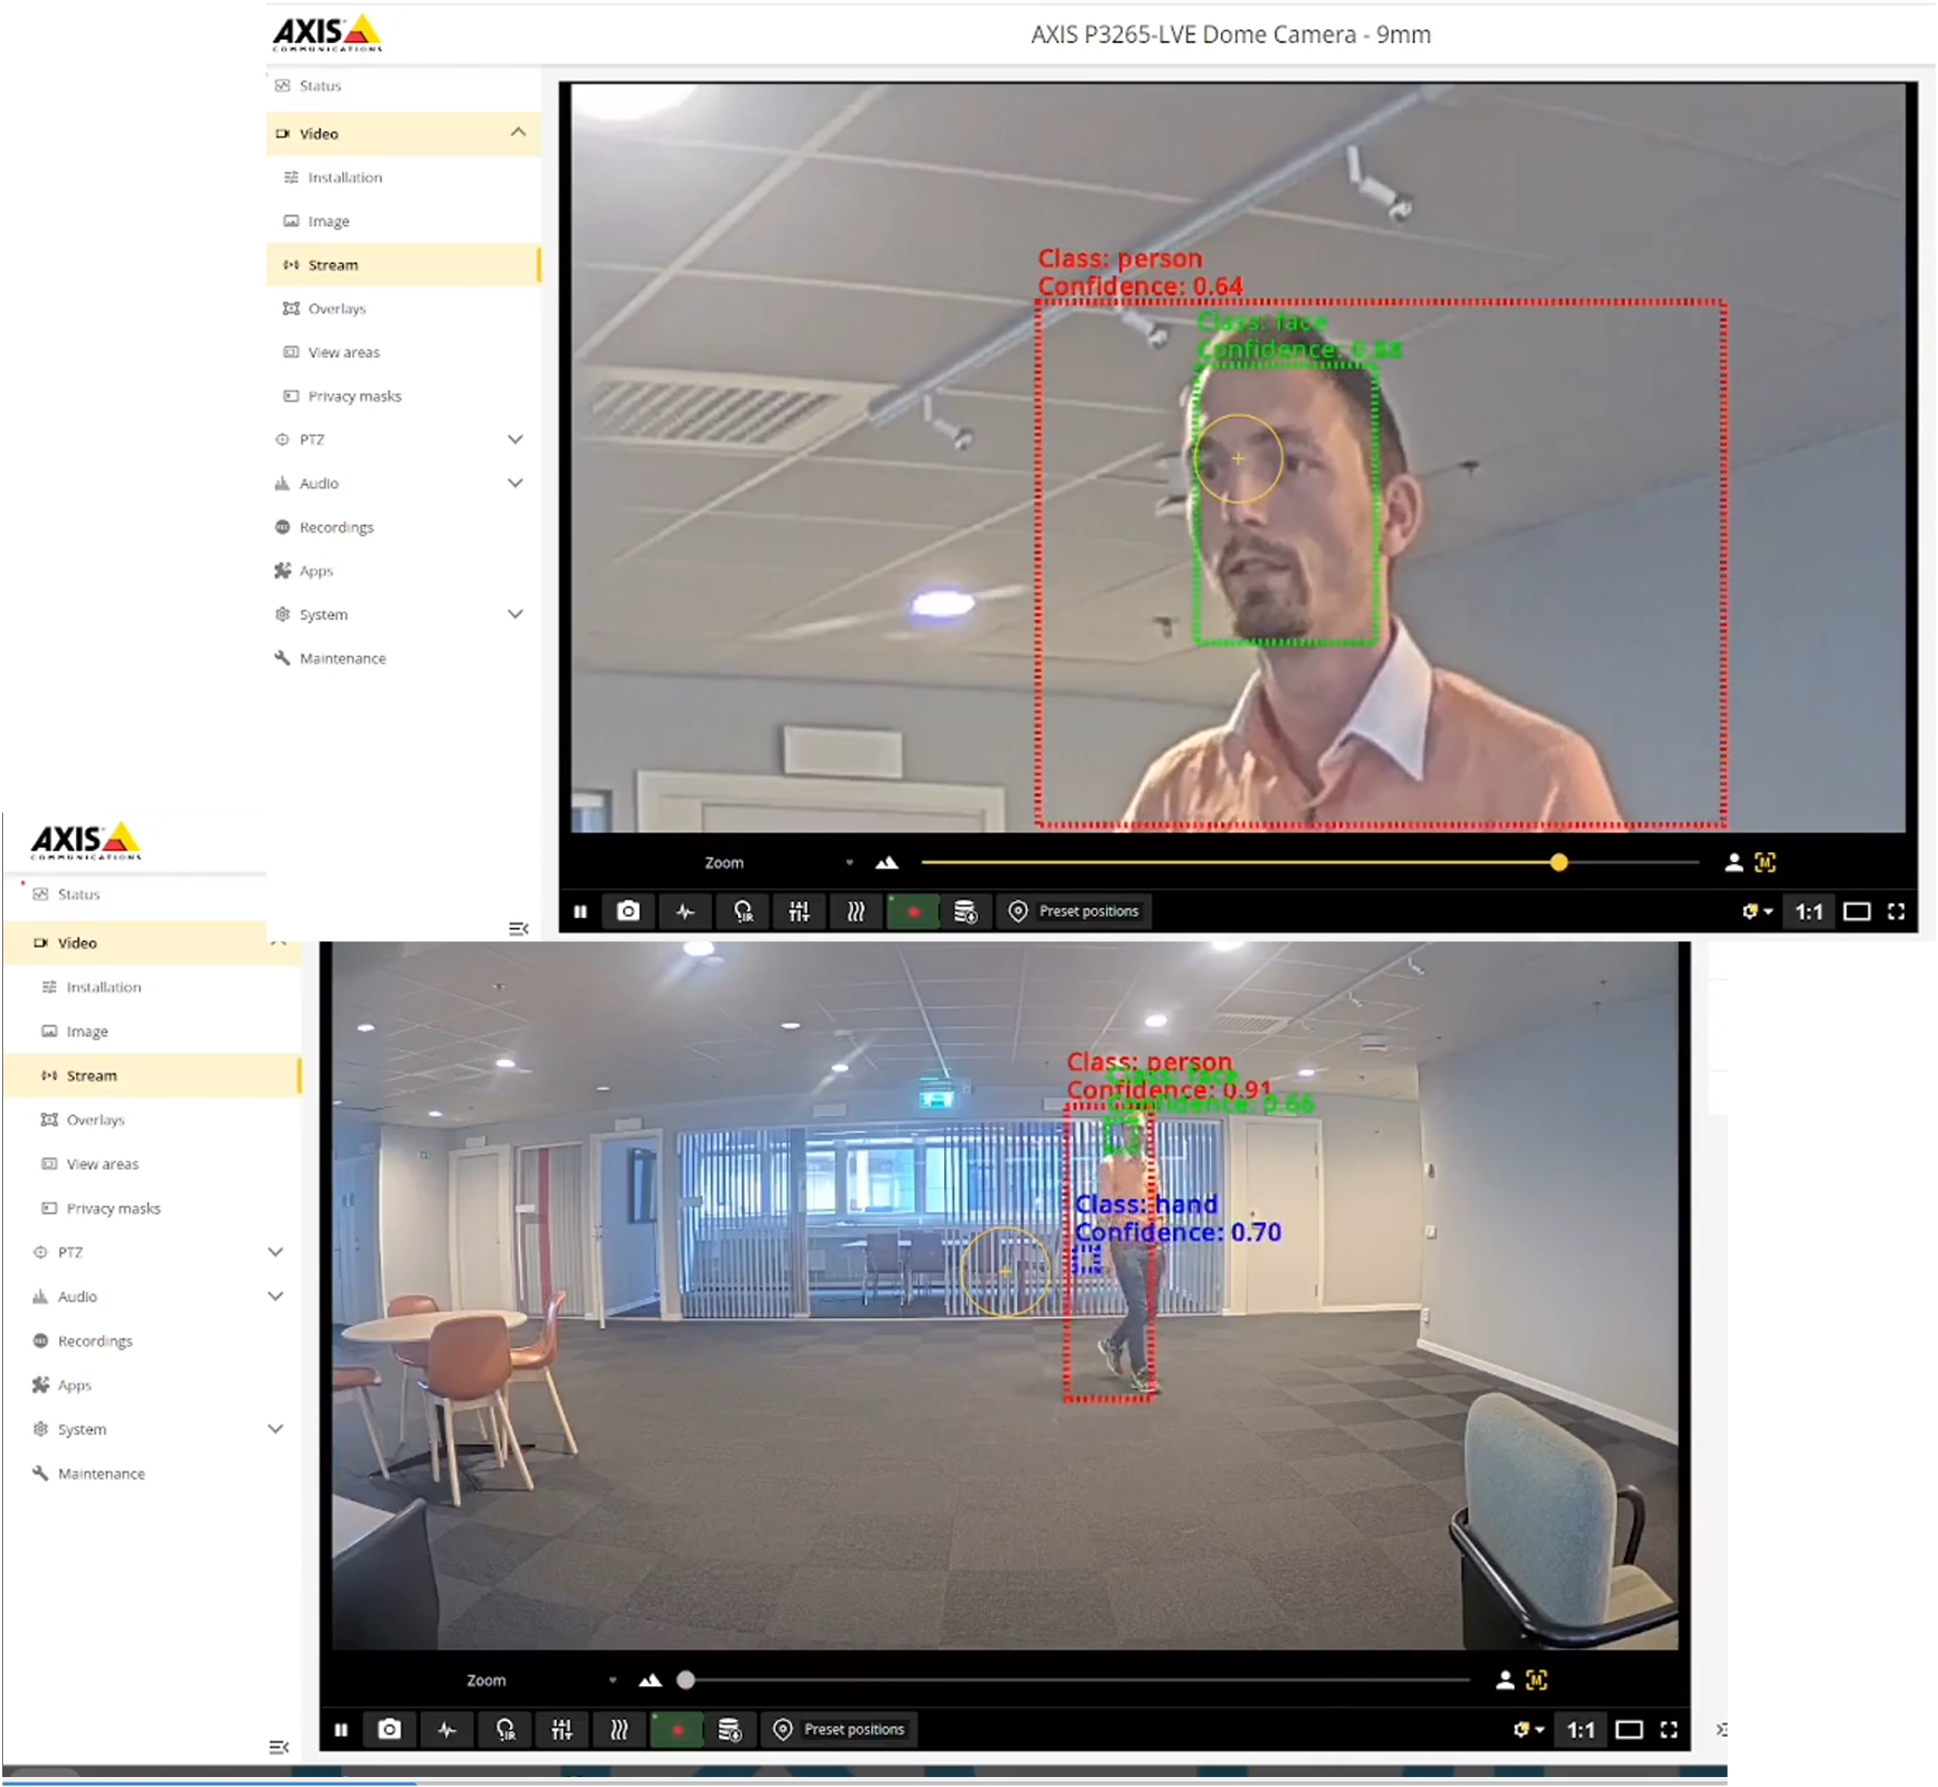Click mountains wide-zoom icon in lower view
This screenshot has width=1938, height=1787.
650,1682
